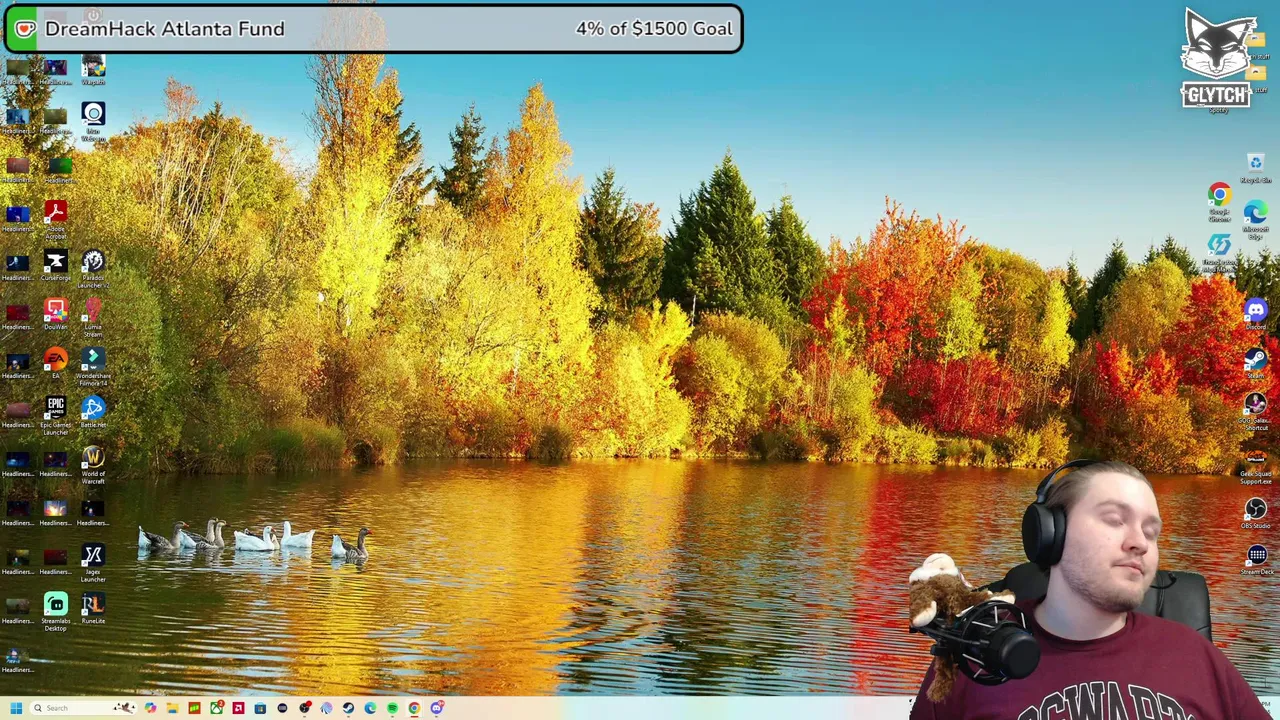
Task: Switch to OBS Studio on the taskbar
Action: click(x=305, y=708)
